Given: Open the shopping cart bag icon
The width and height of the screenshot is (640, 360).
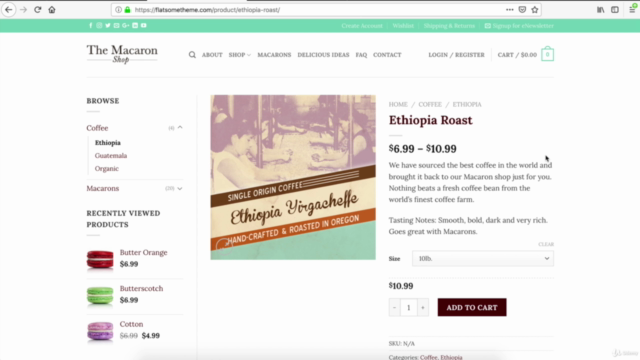Looking at the screenshot, I should tap(547, 54).
